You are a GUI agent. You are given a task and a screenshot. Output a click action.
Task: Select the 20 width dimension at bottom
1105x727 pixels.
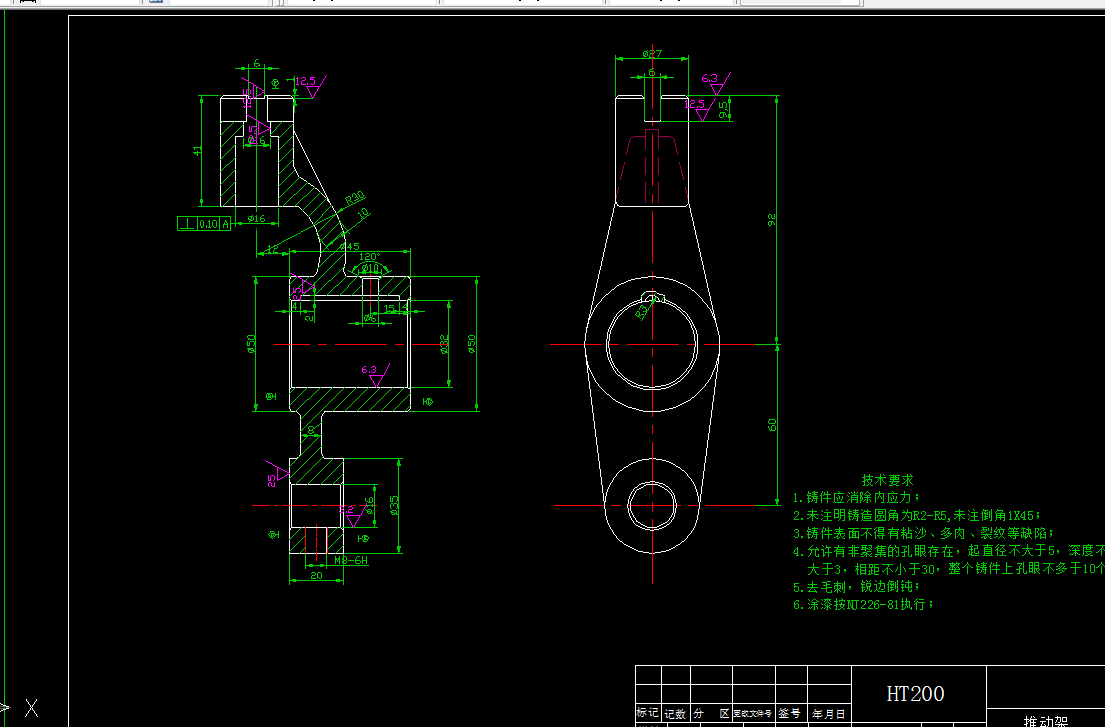(x=316, y=576)
